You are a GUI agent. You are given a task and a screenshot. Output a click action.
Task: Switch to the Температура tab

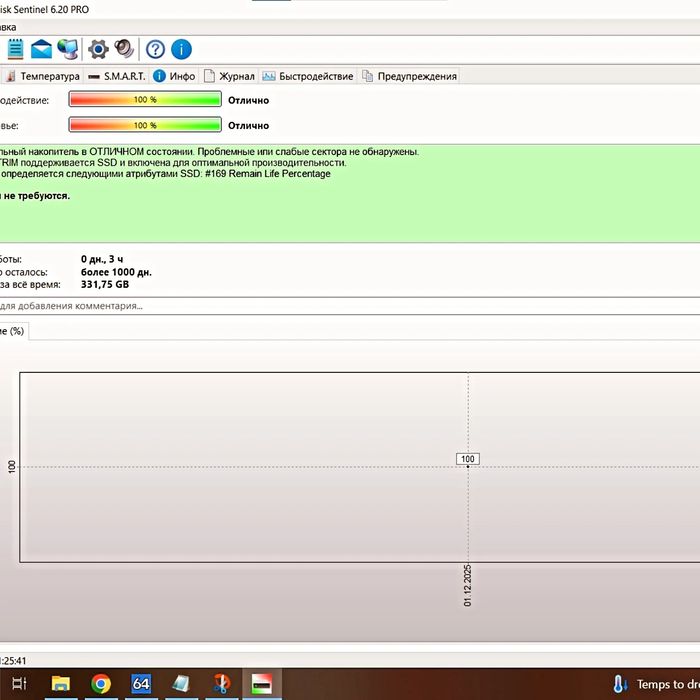43,76
